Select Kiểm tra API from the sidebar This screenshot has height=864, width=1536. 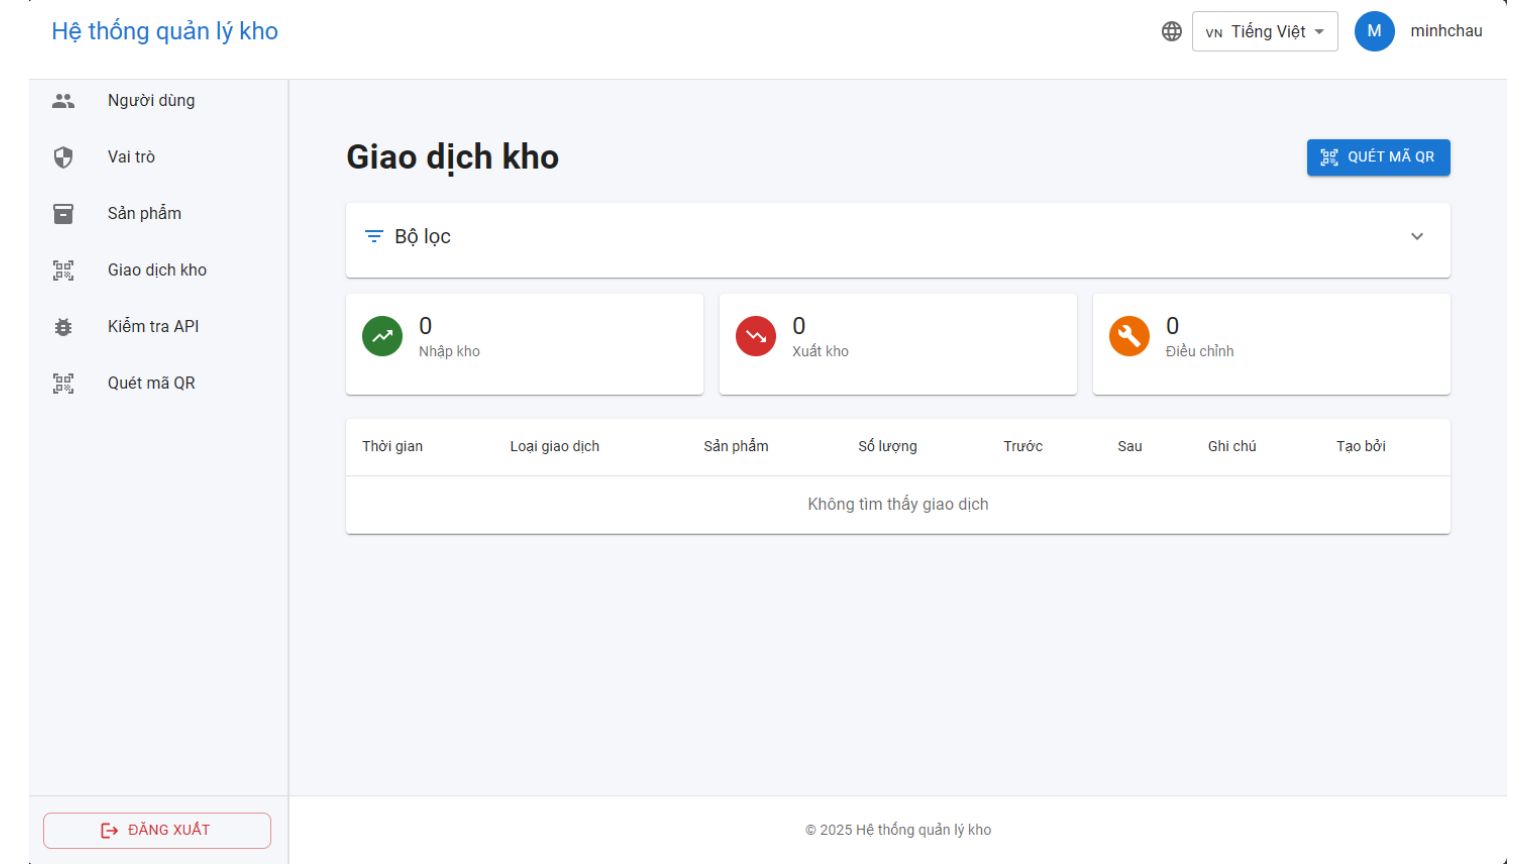point(153,325)
